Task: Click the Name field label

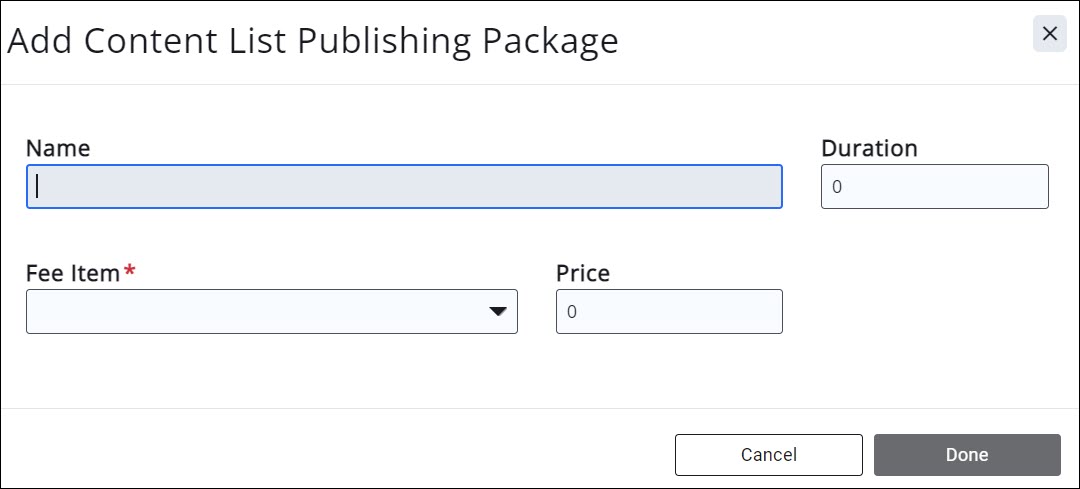Action: point(58,149)
